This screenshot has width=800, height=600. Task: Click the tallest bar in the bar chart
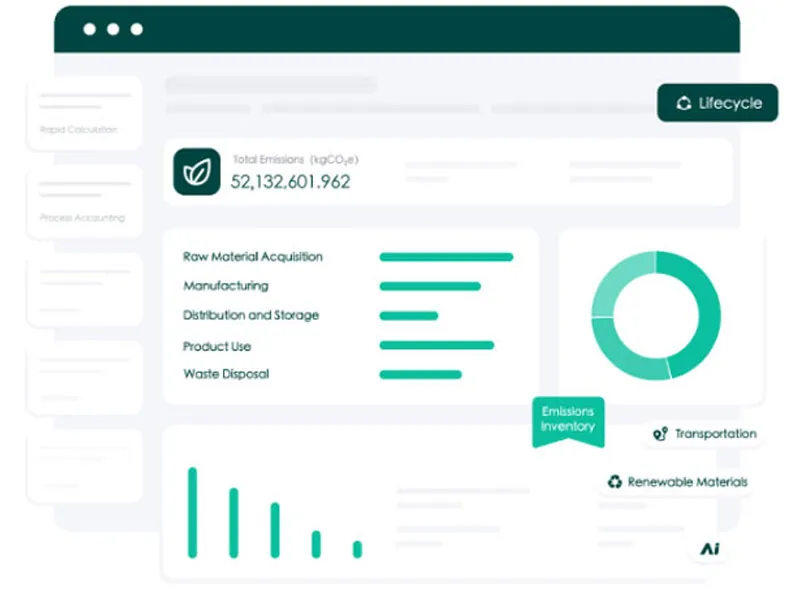(x=192, y=512)
